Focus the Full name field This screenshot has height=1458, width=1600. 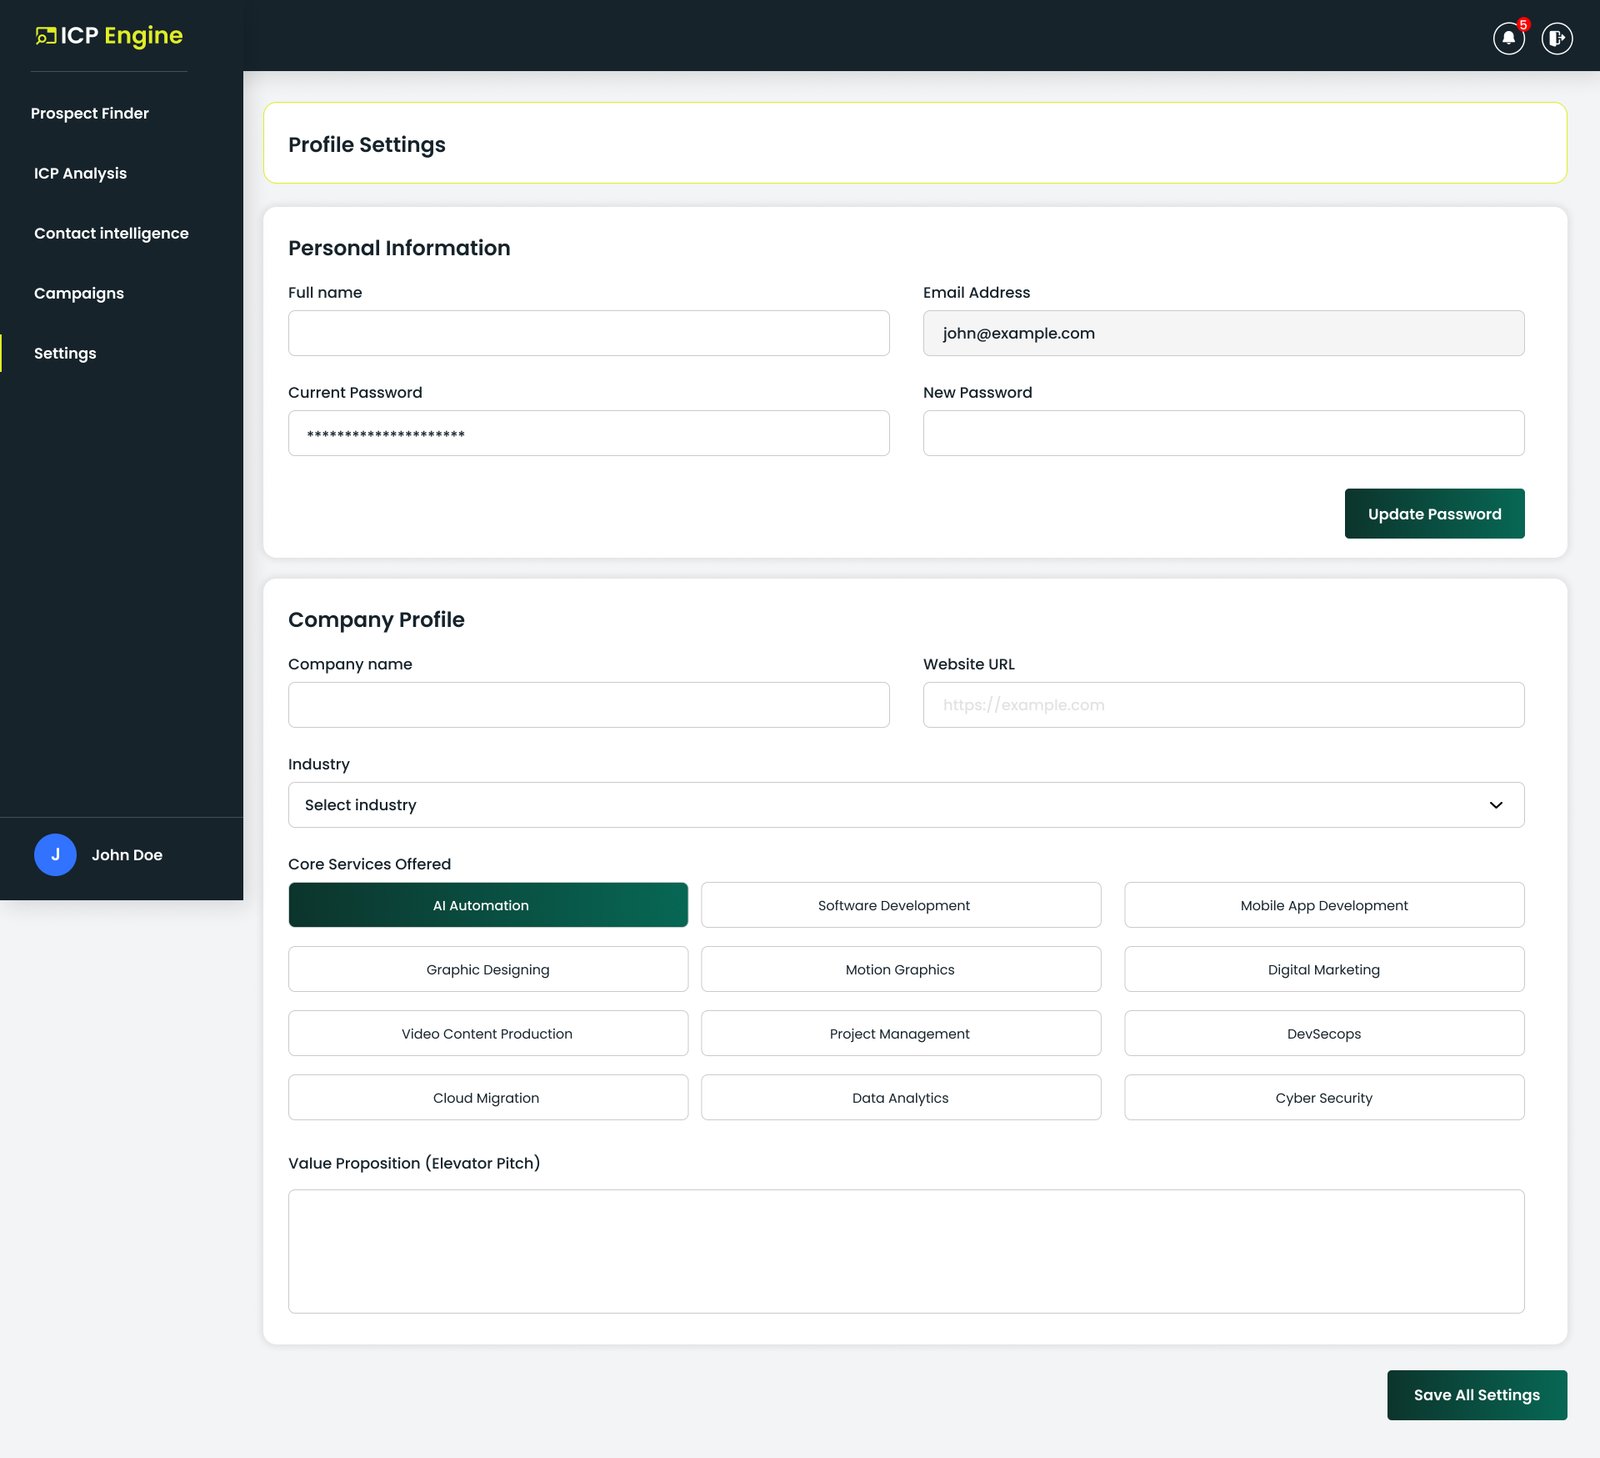[x=589, y=333]
